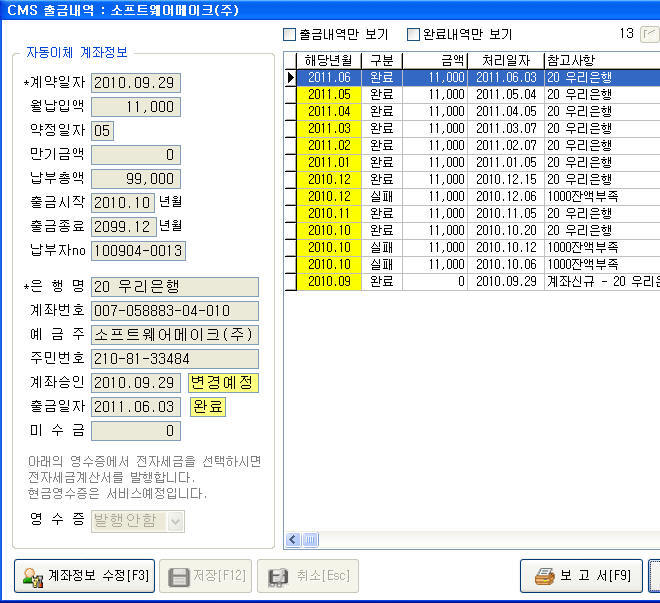
Task: Click the 변경예정 yellow status label
Action: coord(223,383)
